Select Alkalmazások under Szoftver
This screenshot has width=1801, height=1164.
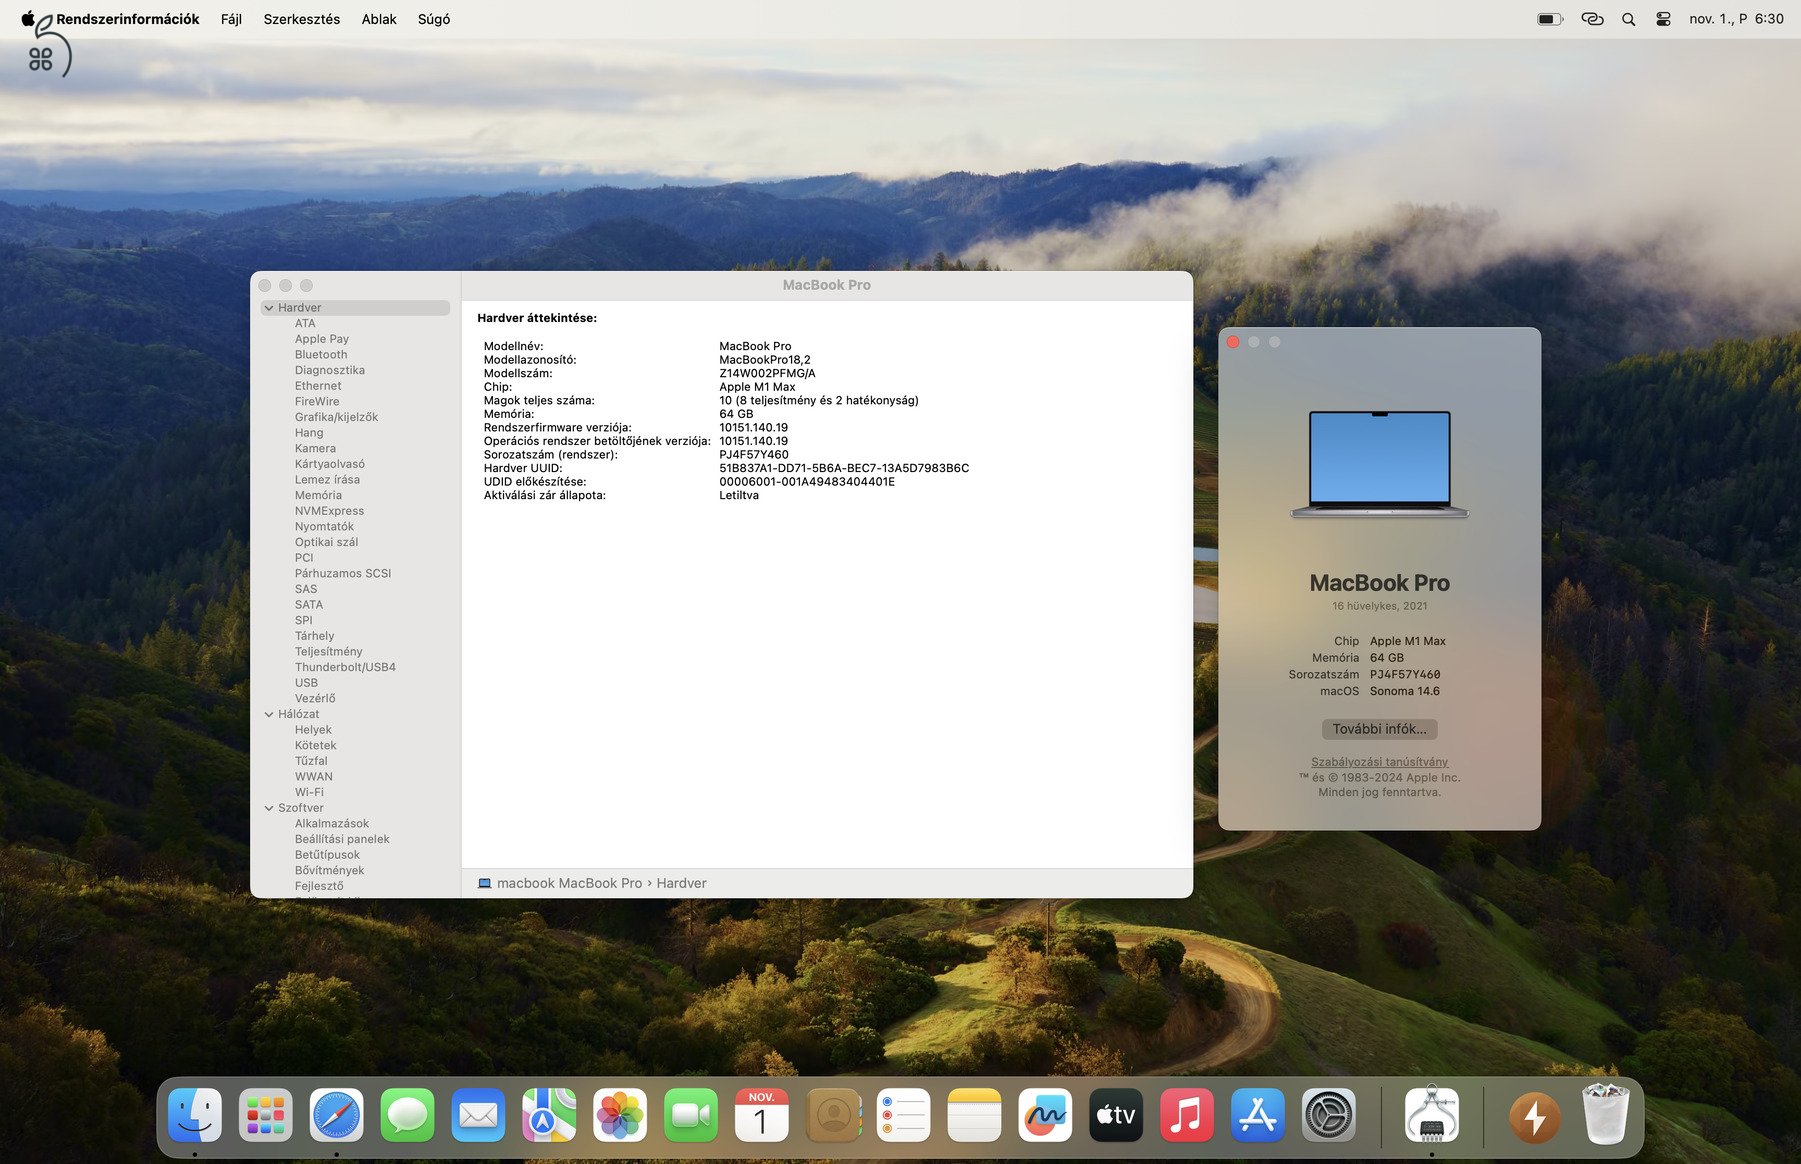click(332, 824)
